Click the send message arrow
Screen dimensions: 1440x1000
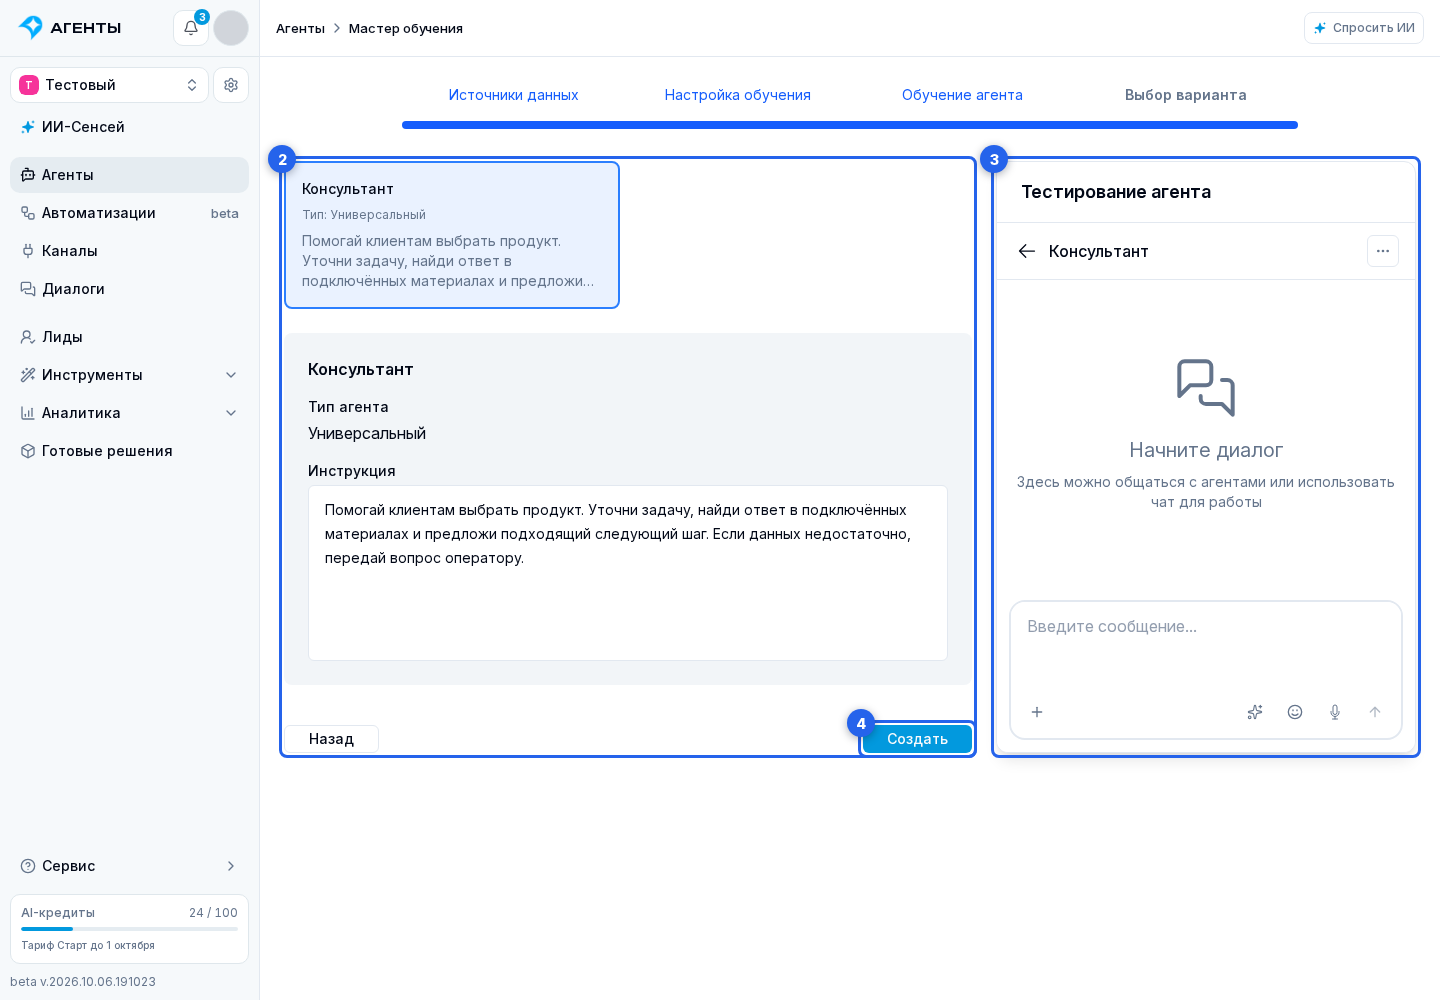tap(1375, 712)
